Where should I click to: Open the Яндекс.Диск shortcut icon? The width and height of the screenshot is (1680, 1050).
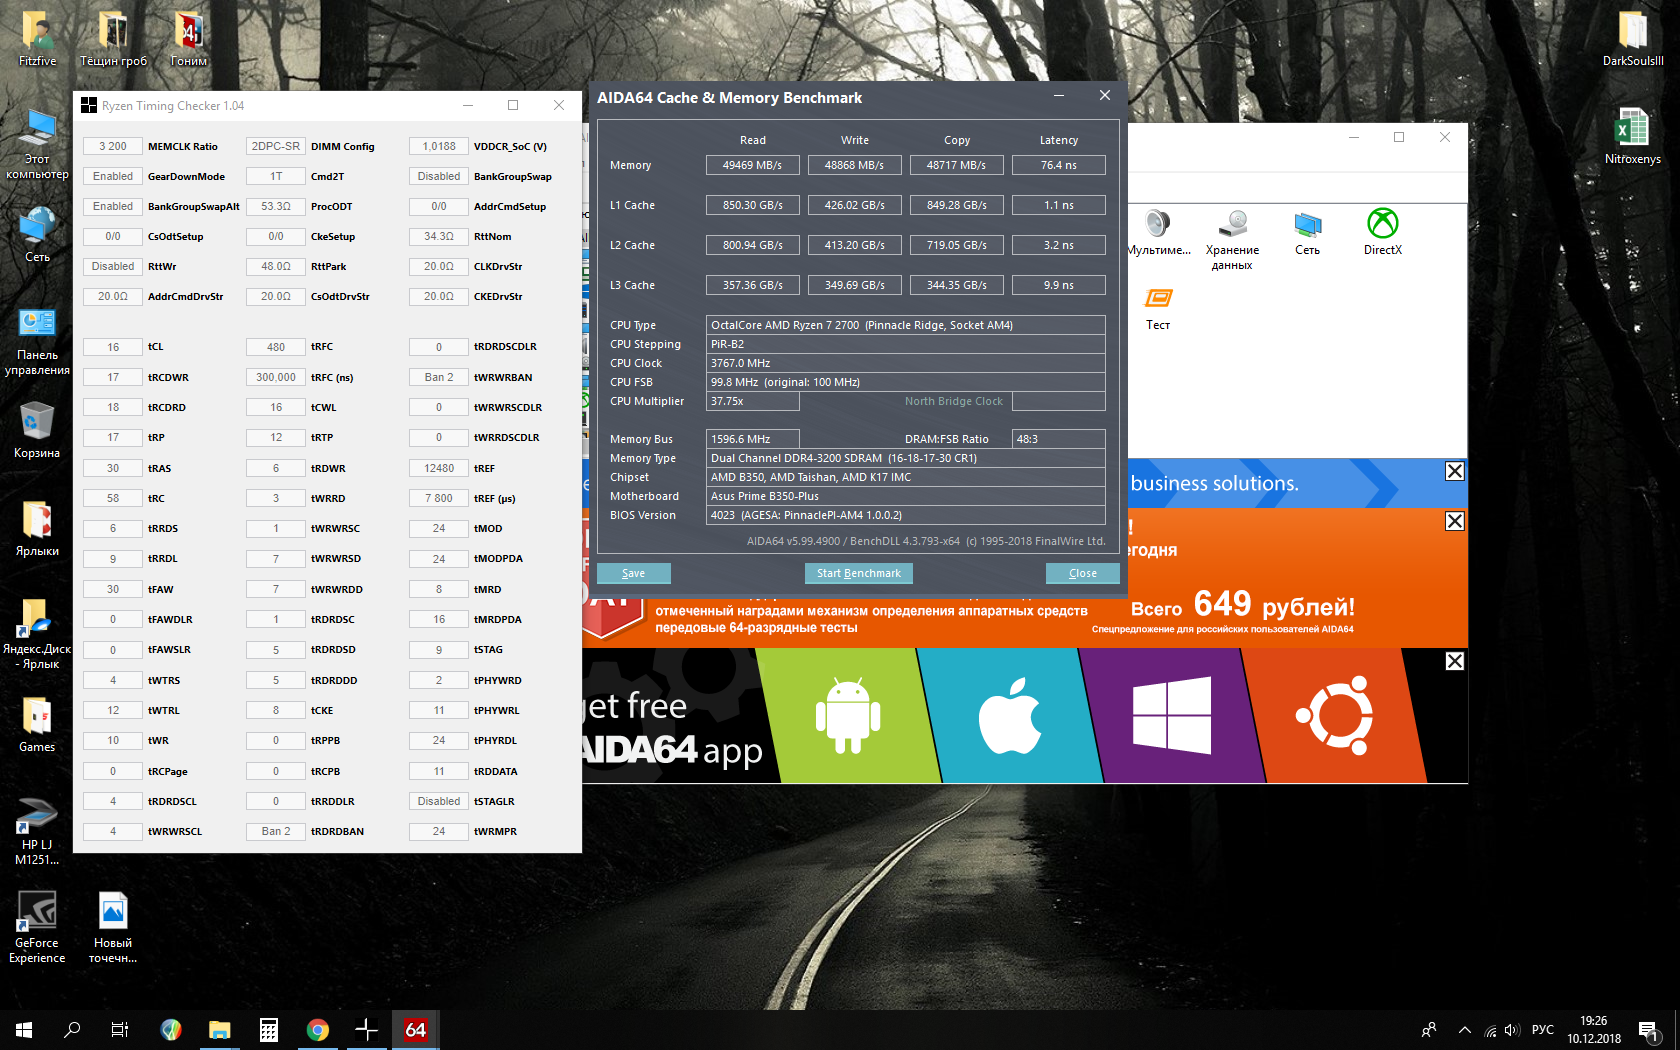37,634
